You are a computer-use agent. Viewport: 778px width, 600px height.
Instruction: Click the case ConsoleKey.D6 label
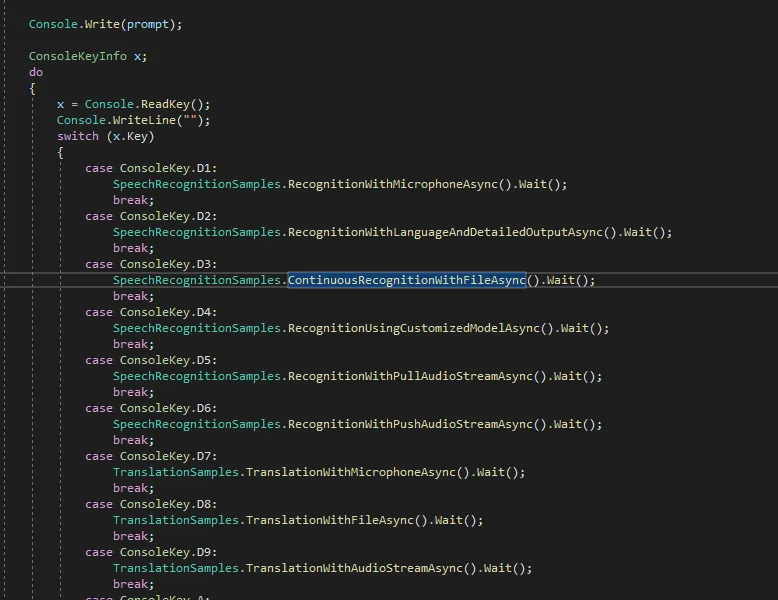(x=151, y=409)
